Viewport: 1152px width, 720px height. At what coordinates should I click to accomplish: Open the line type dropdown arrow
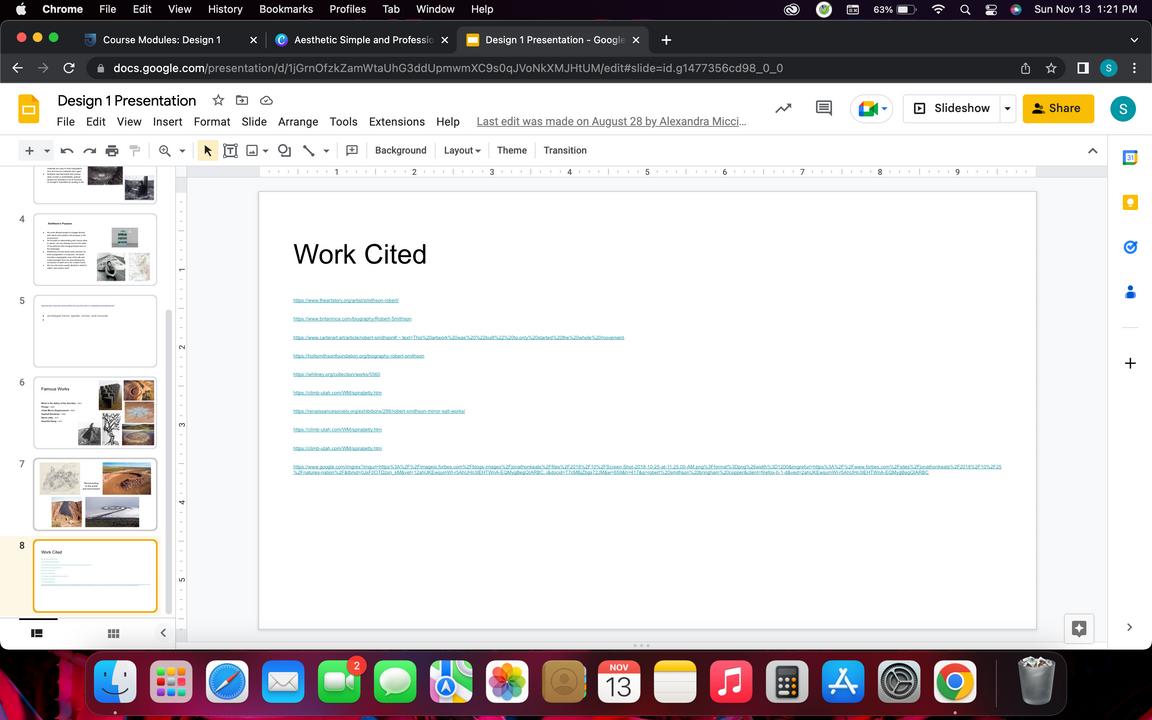(326, 151)
